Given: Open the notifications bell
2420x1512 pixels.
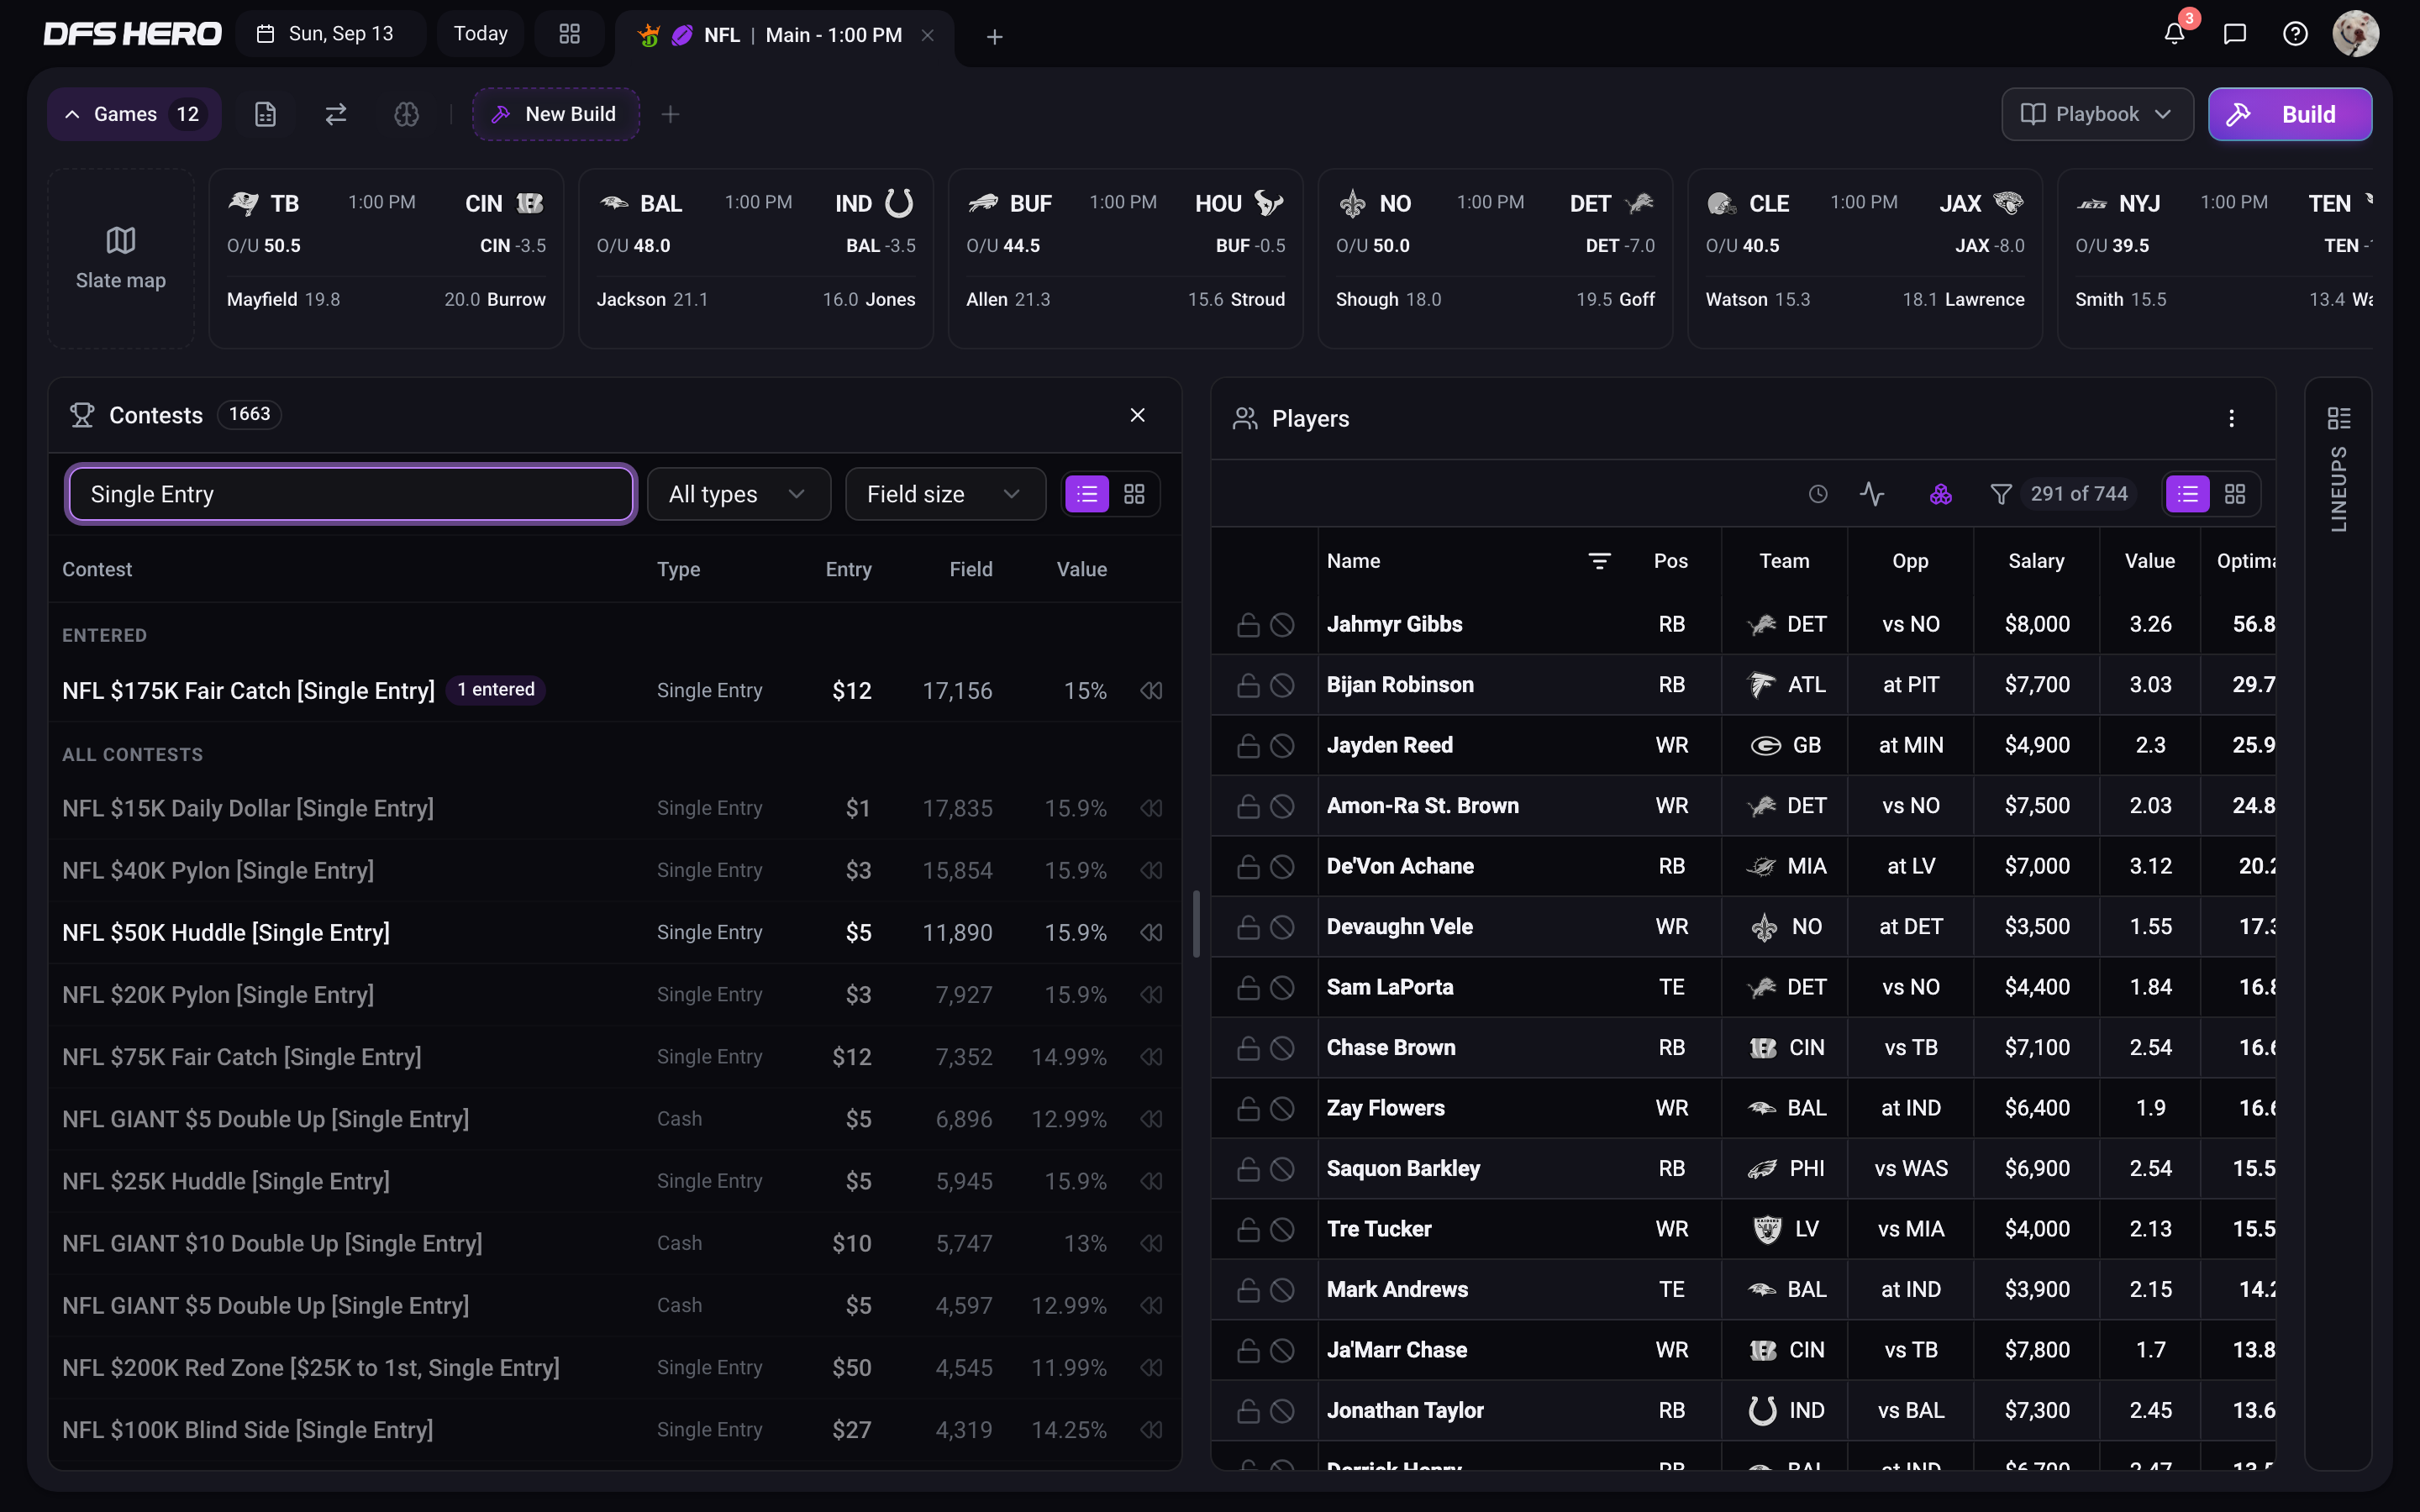Looking at the screenshot, I should tap(2174, 34).
